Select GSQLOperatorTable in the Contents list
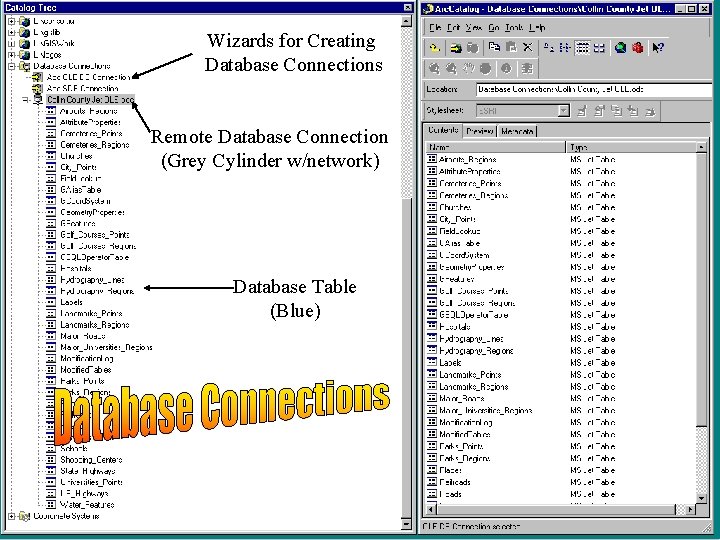Image resolution: width=720 pixels, height=540 pixels. click(x=473, y=315)
